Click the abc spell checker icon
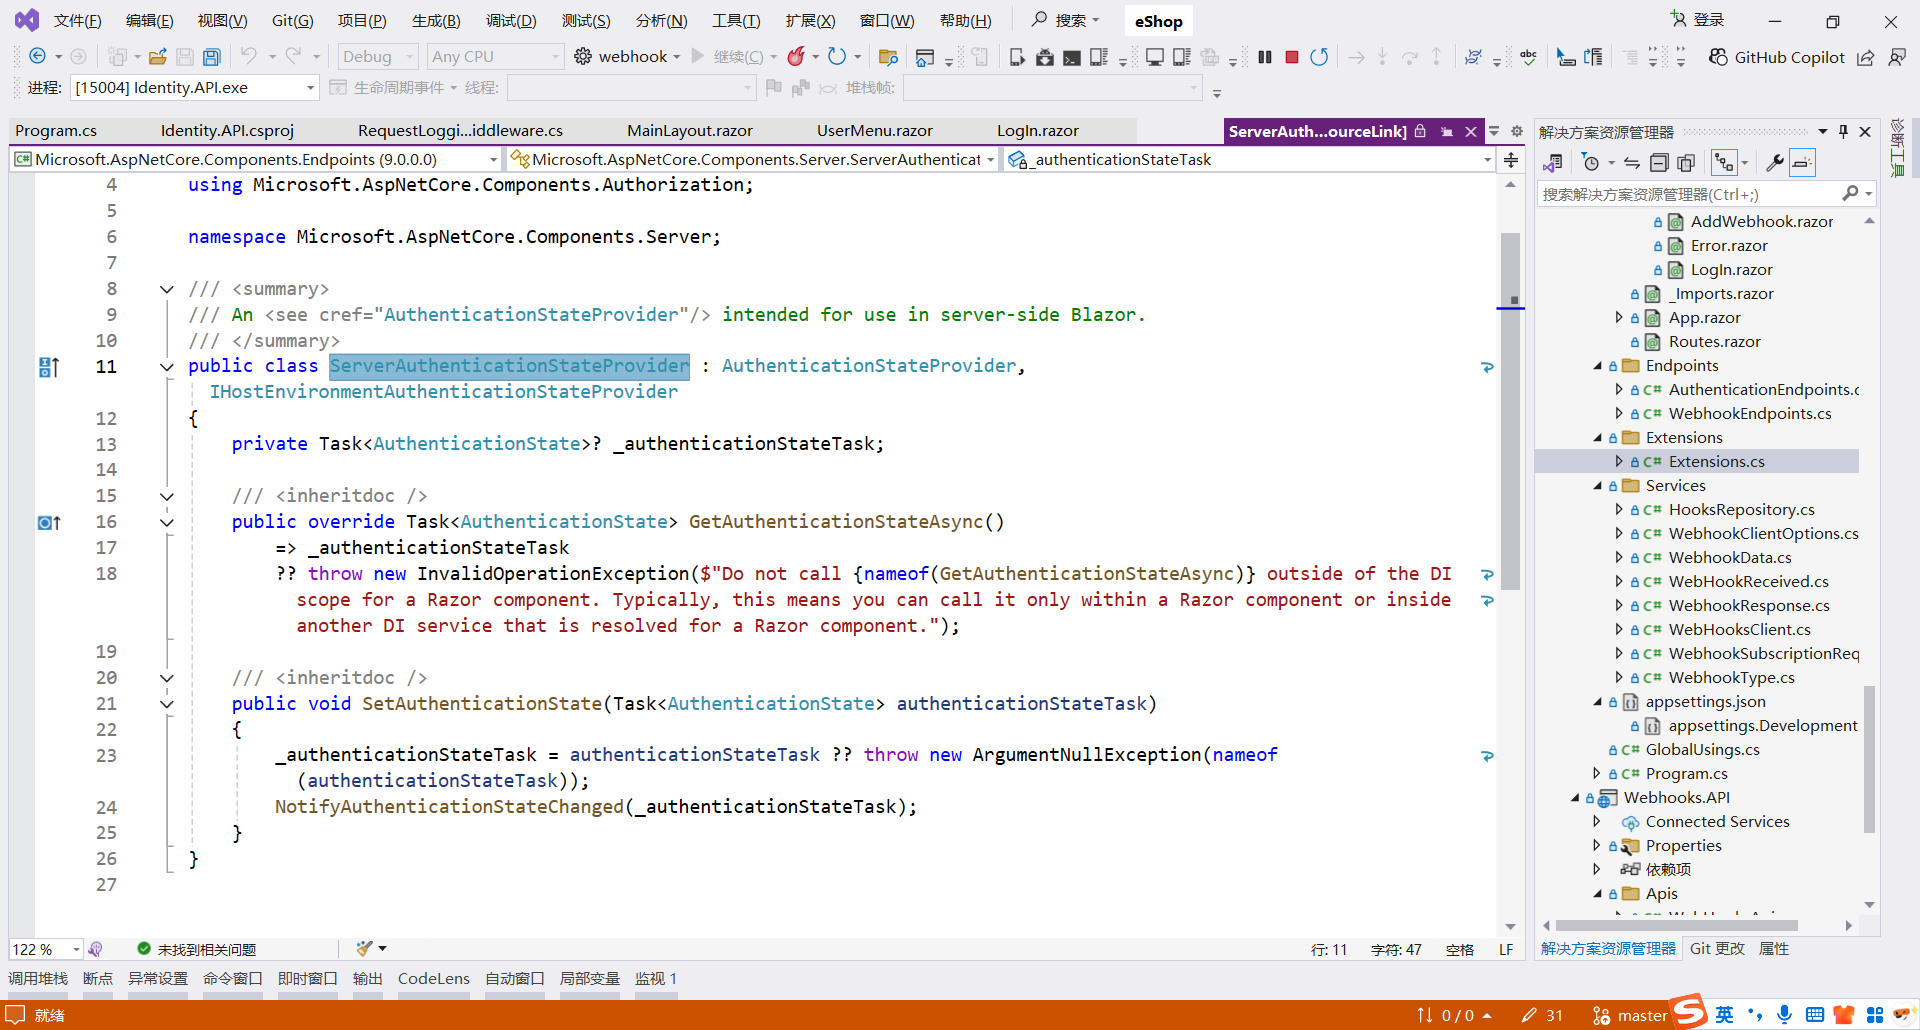 [1528, 57]
